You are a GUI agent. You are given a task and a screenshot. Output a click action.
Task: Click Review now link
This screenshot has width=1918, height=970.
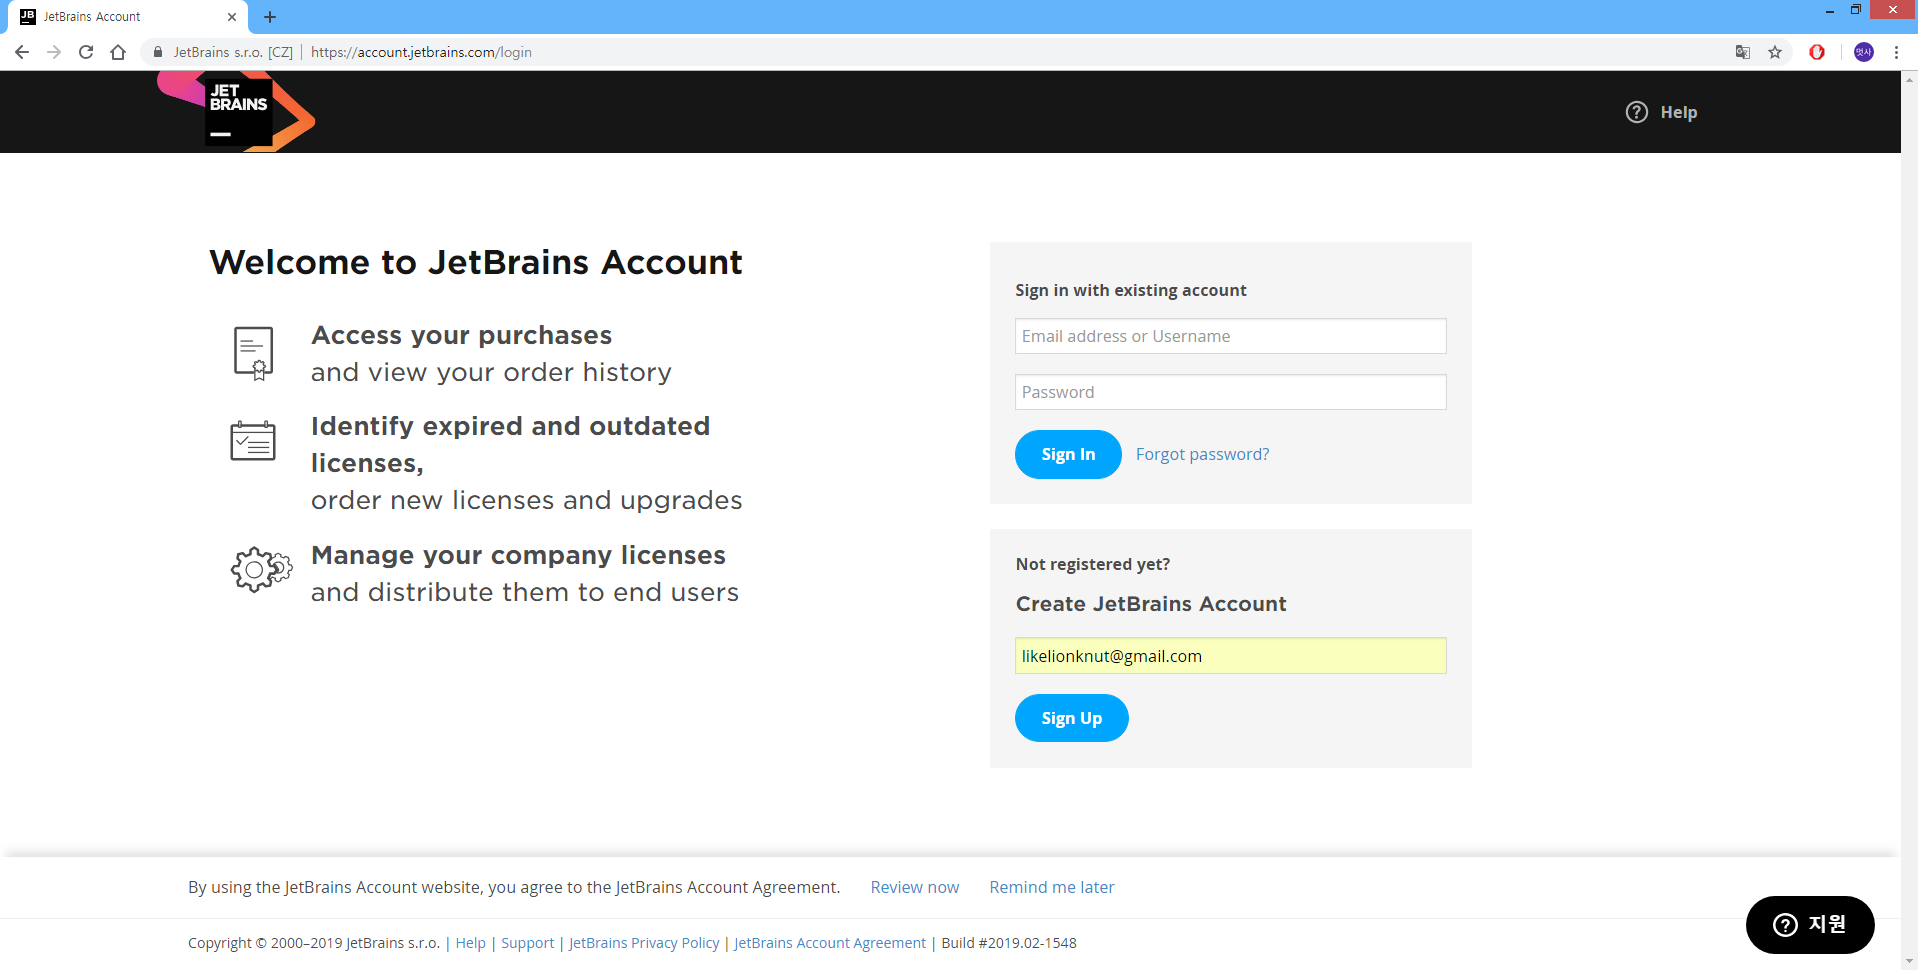[914, 887]
